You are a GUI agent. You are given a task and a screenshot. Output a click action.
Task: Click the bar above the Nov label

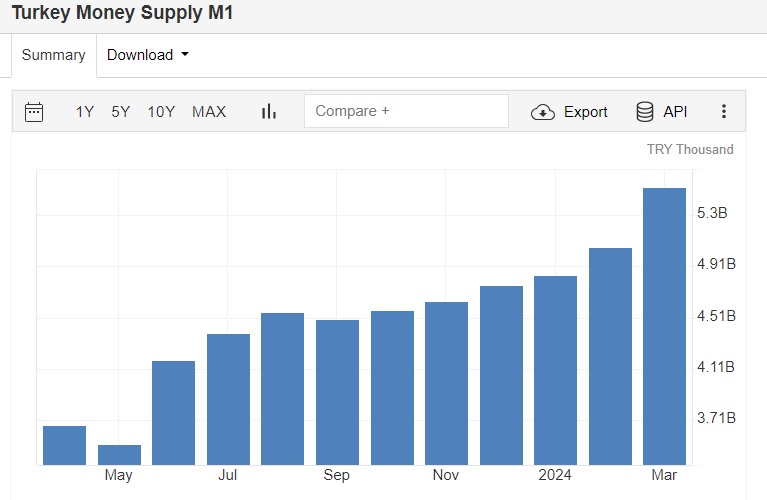[x=447, y=384]
